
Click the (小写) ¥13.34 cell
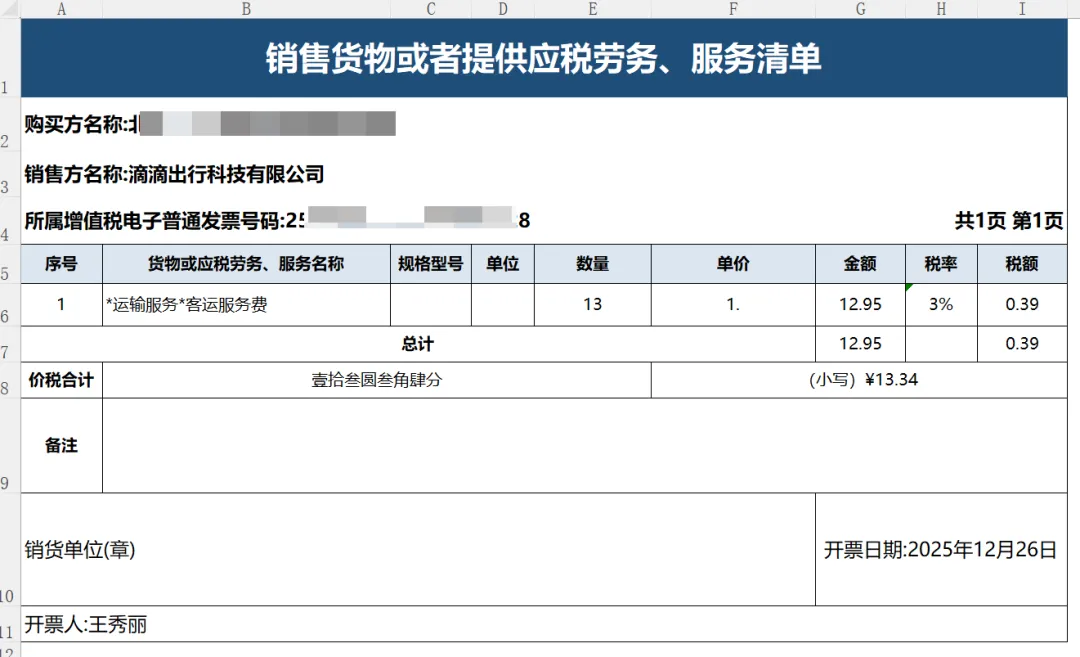pyautogui.click(x=860, y=380)
